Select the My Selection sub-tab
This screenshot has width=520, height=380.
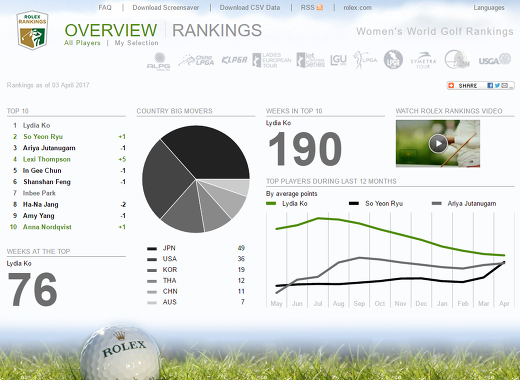[x=136, y=43]
